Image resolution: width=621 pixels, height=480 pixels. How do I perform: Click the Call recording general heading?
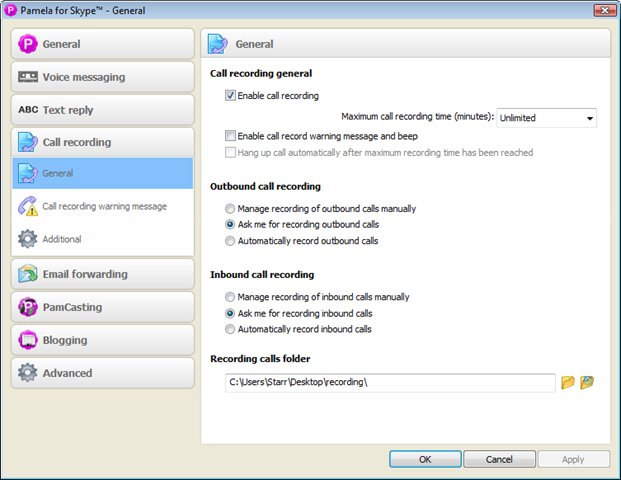click(x=261, y=73)
